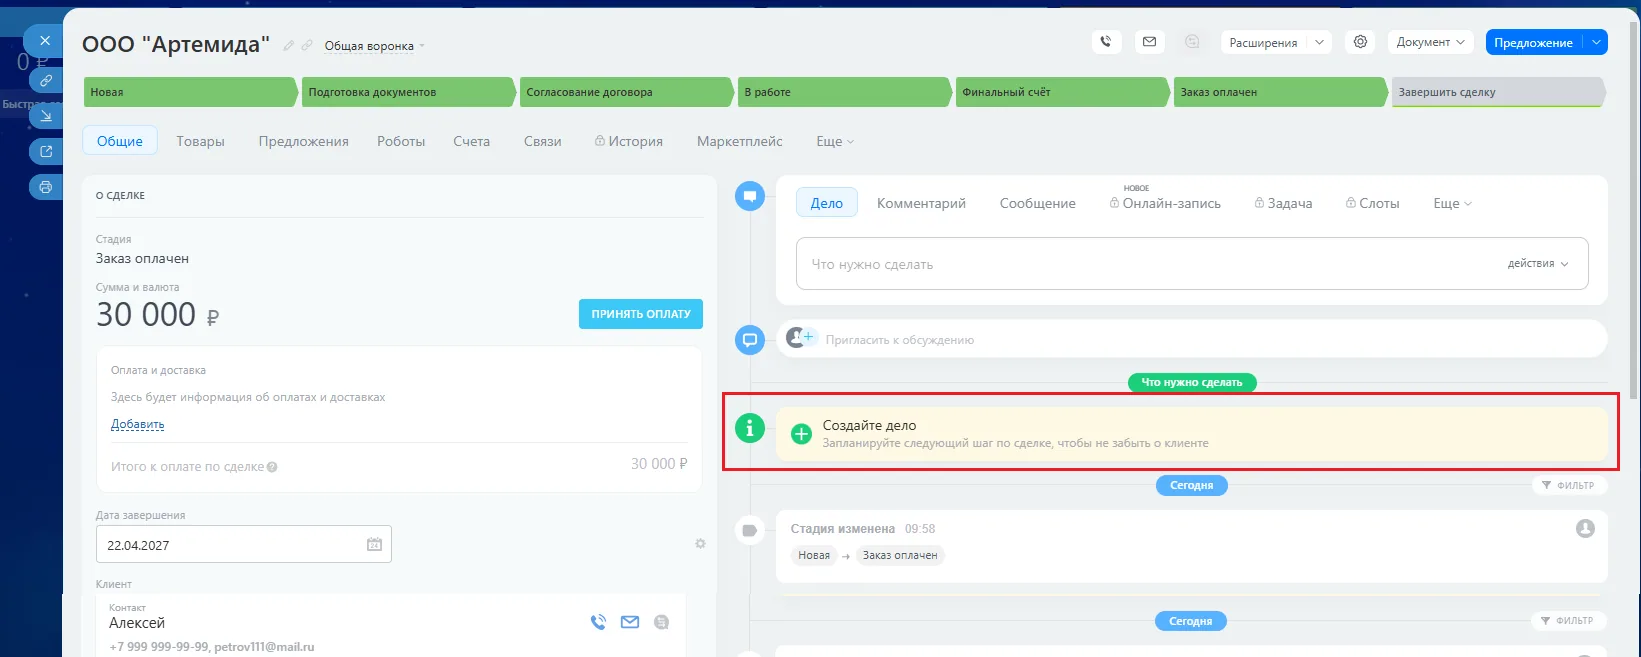Click the Пригласить к обсуждению field
The height and width of the screenshot is (657, 1641).
point(1192,339)
